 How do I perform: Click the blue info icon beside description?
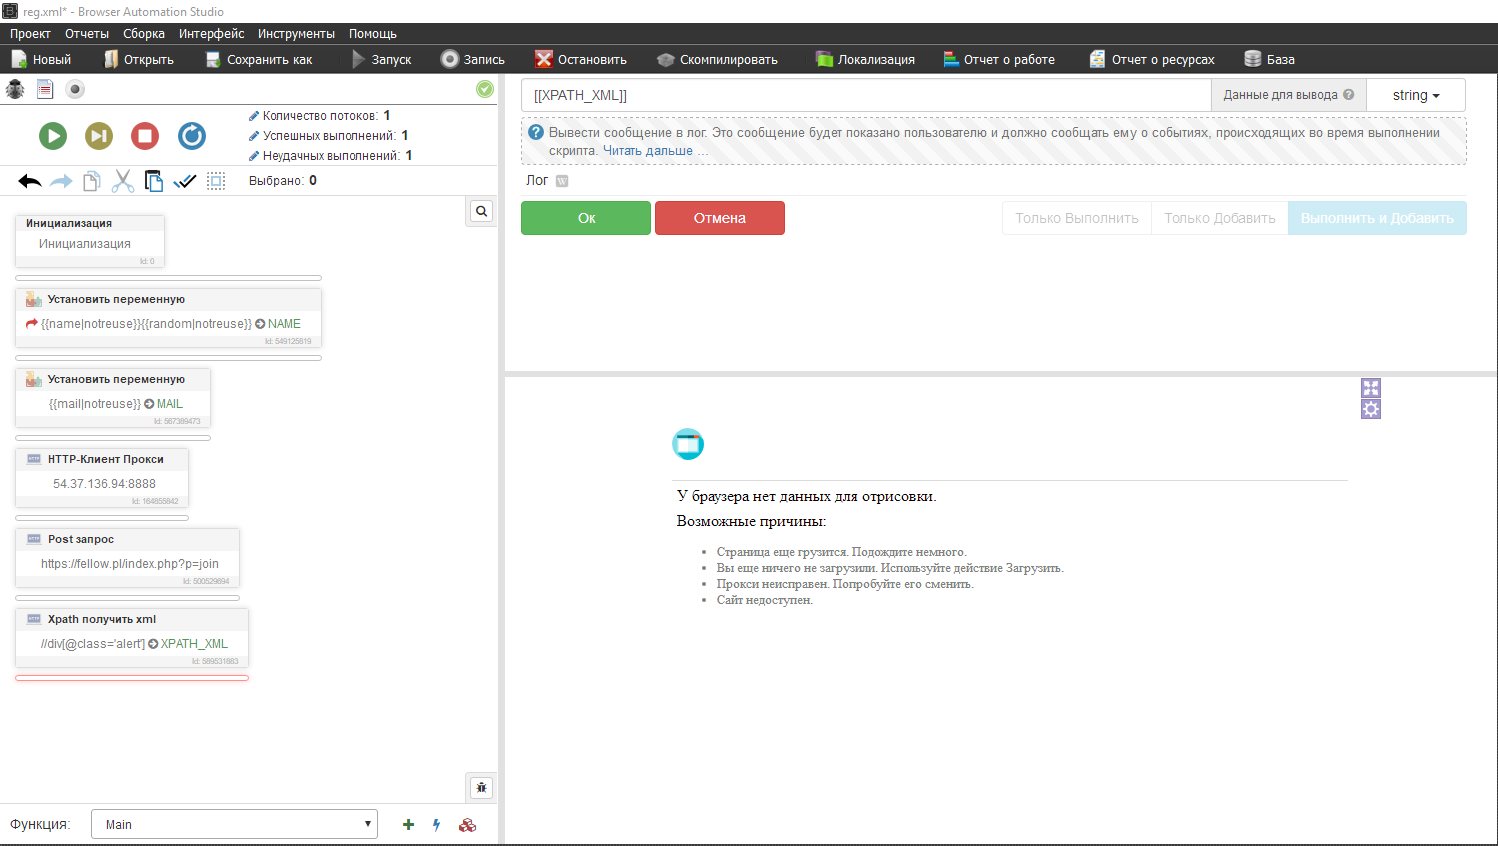click(536, 132)
